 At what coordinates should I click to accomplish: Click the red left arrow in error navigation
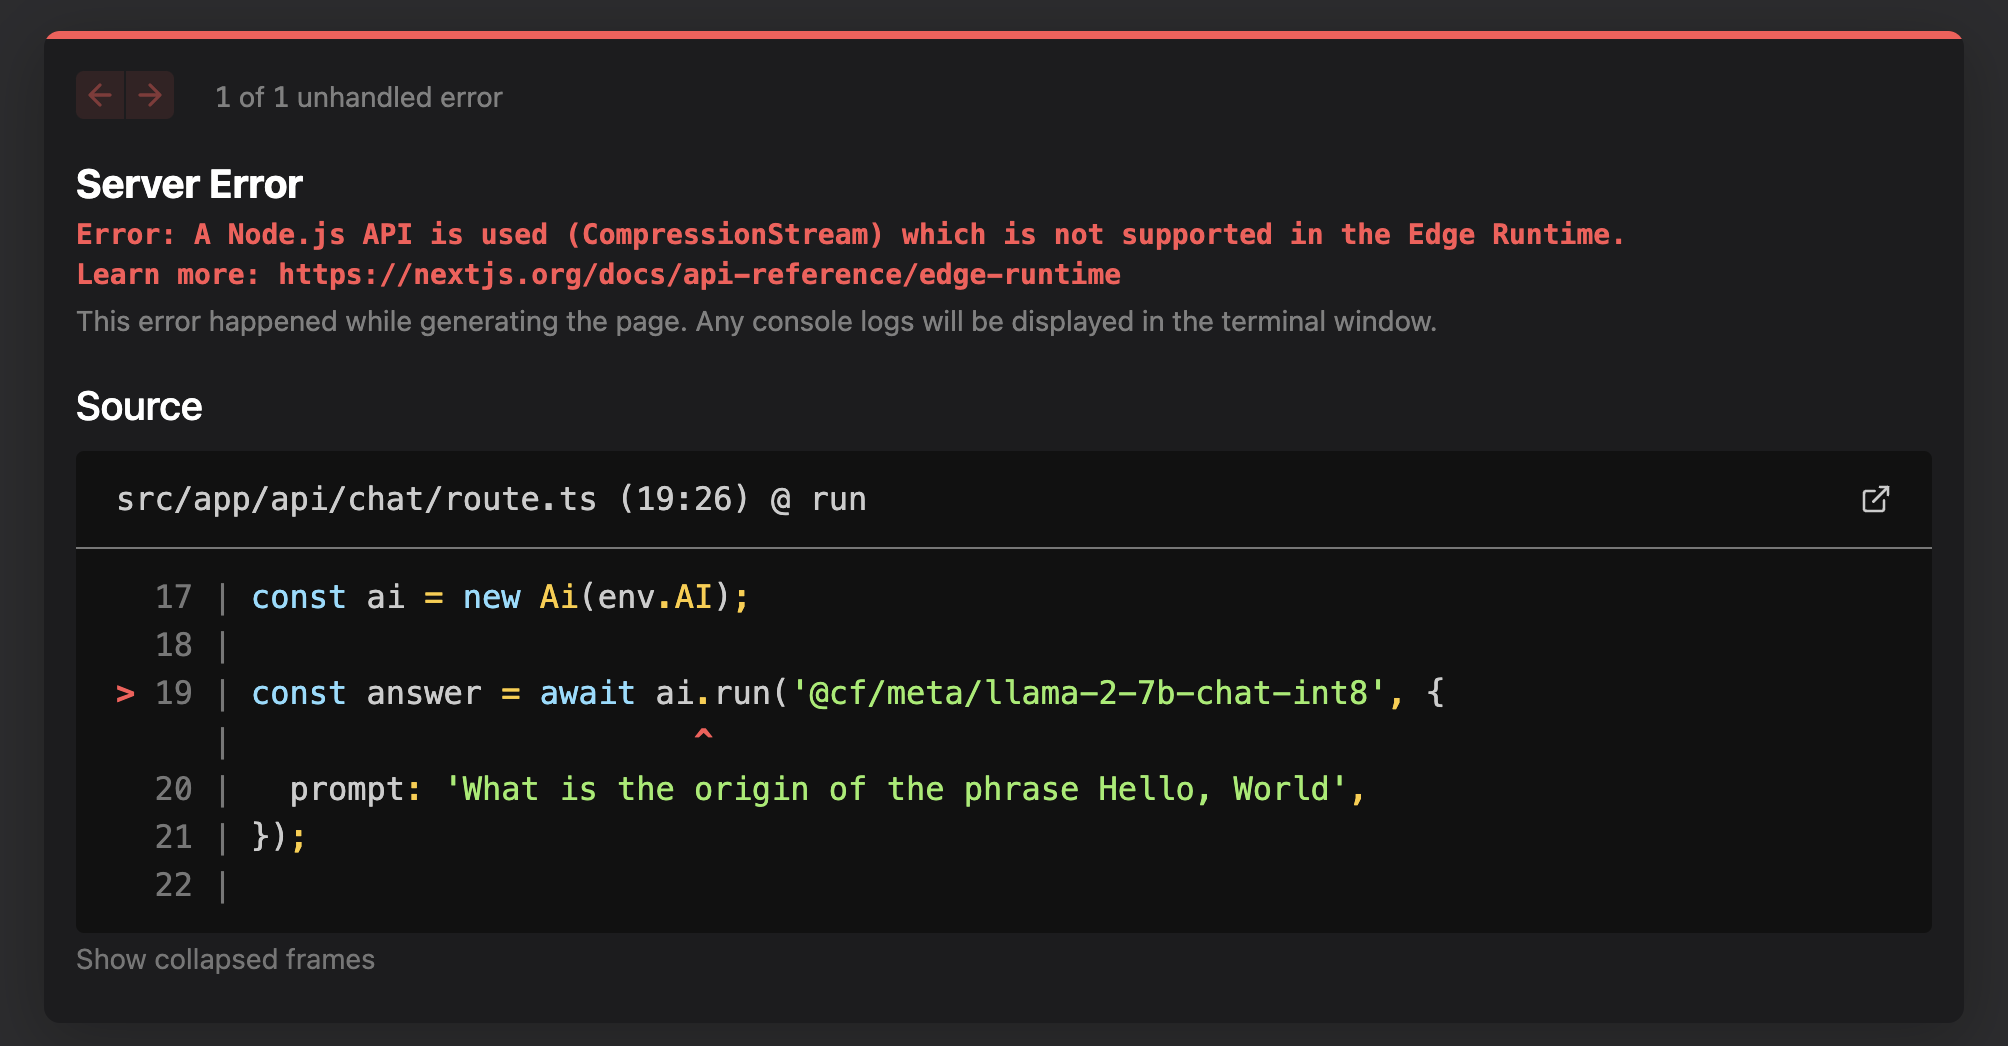99,95
